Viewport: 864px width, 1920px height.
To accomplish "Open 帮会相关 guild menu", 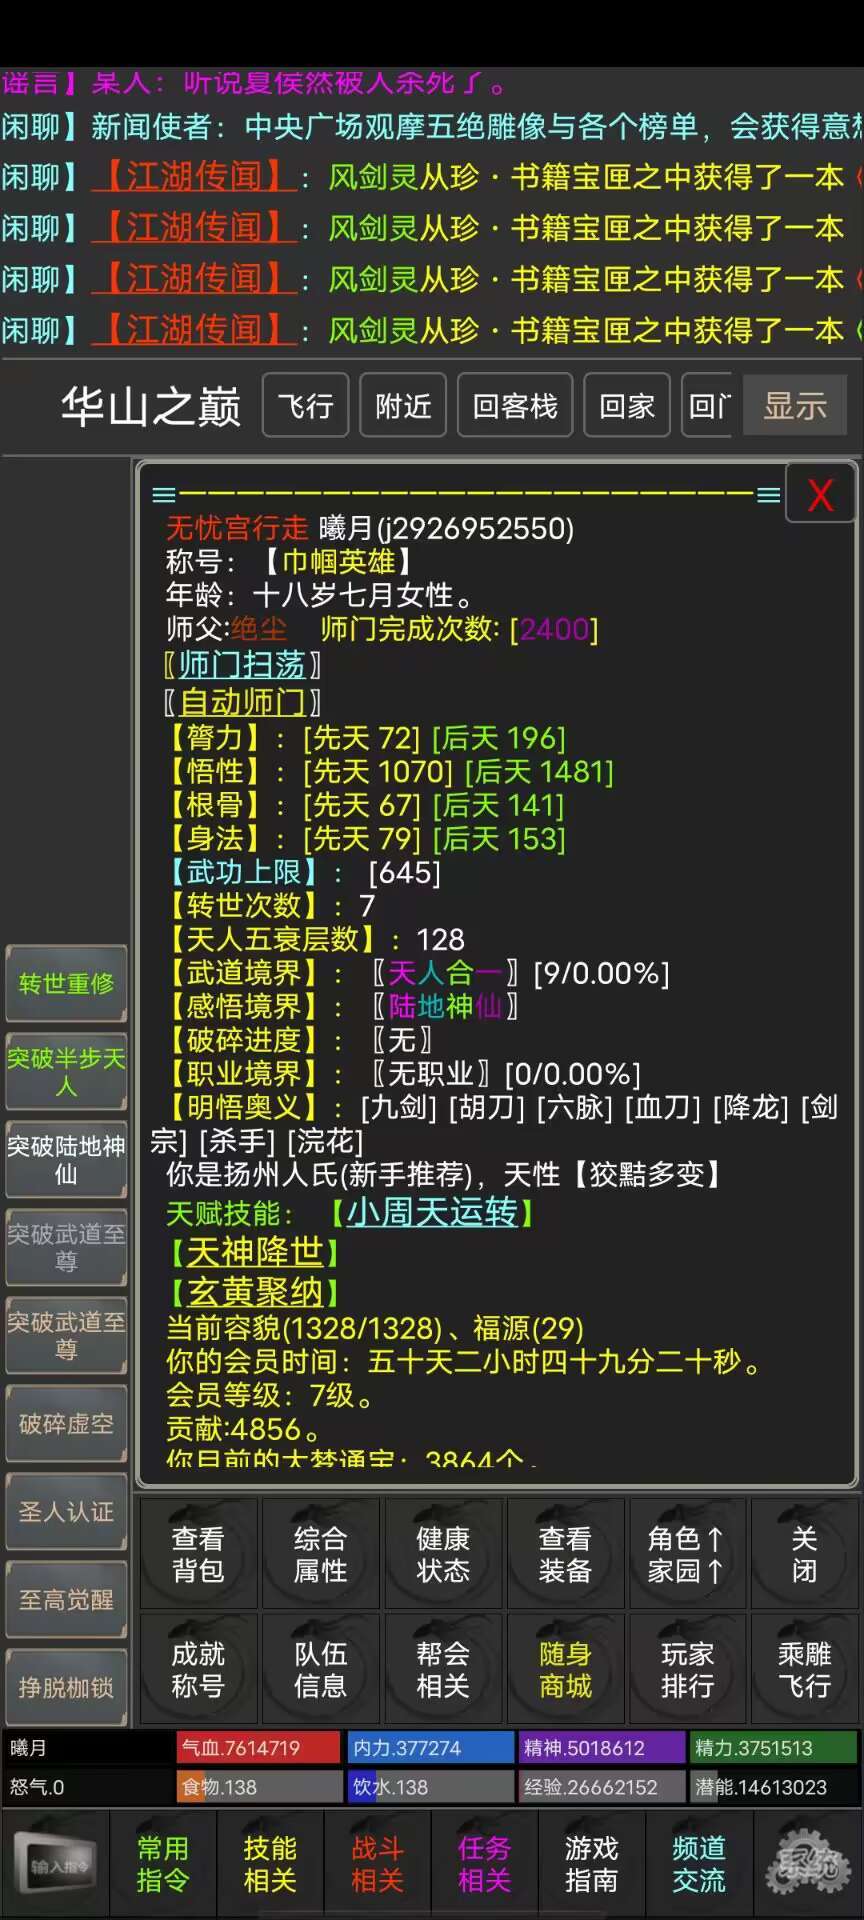I will point(442,1670).
